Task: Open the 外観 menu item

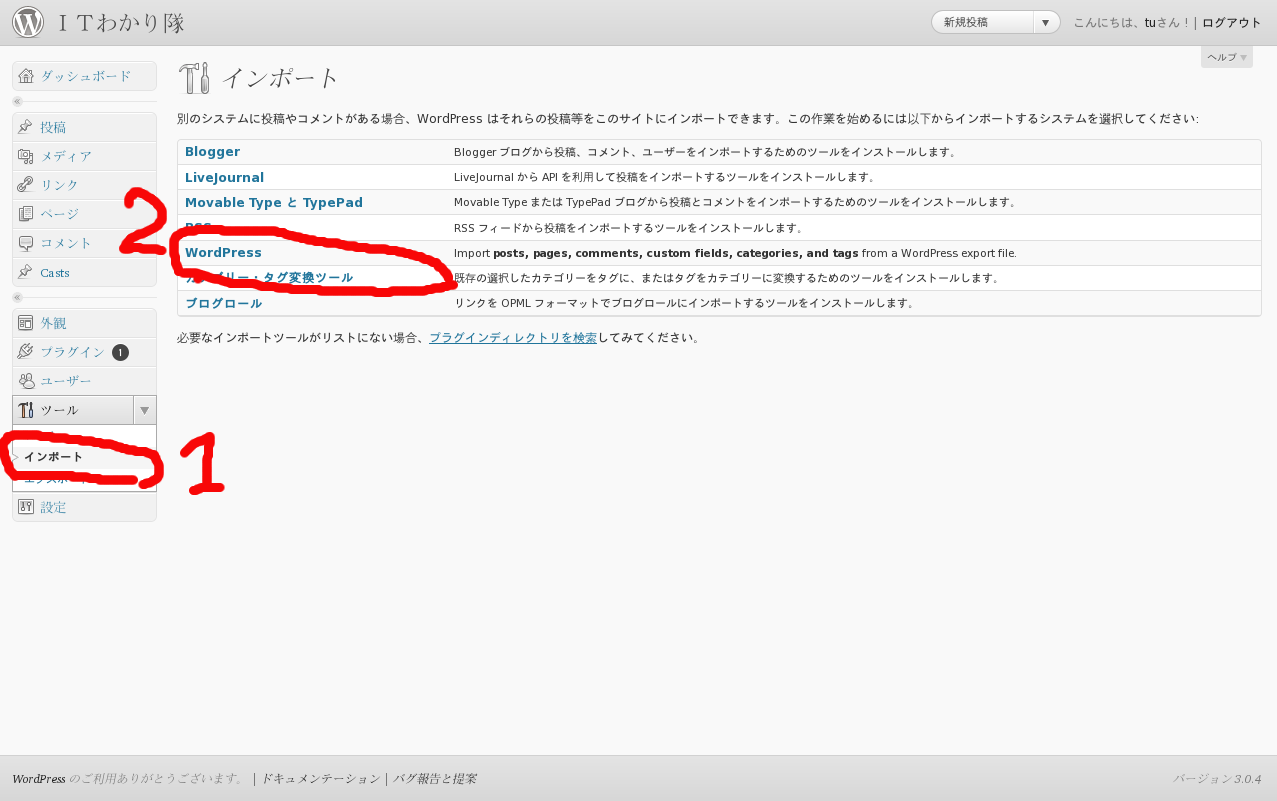Action: pos(53,323)
